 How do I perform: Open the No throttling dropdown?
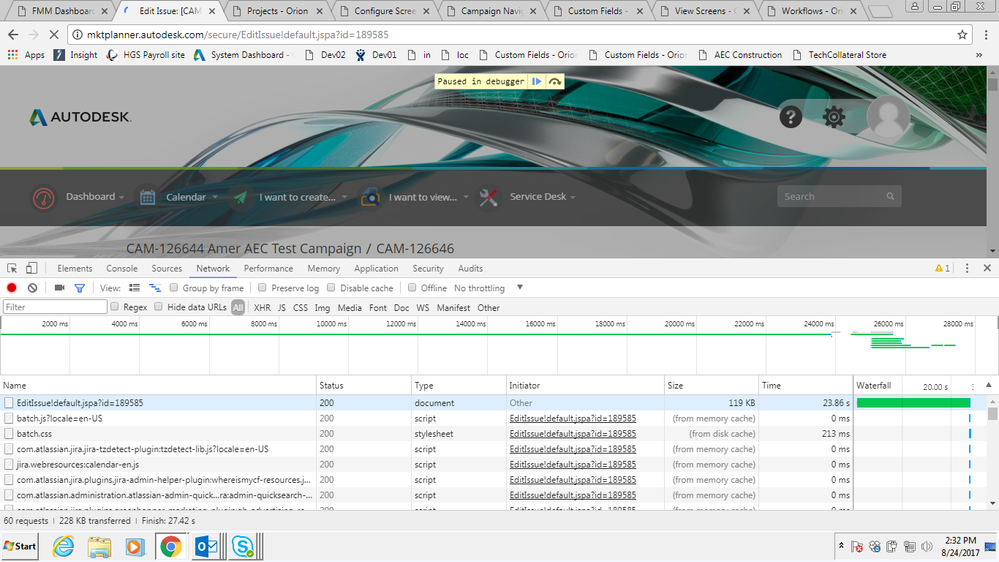pyautogui.click(x=488, y=288)
